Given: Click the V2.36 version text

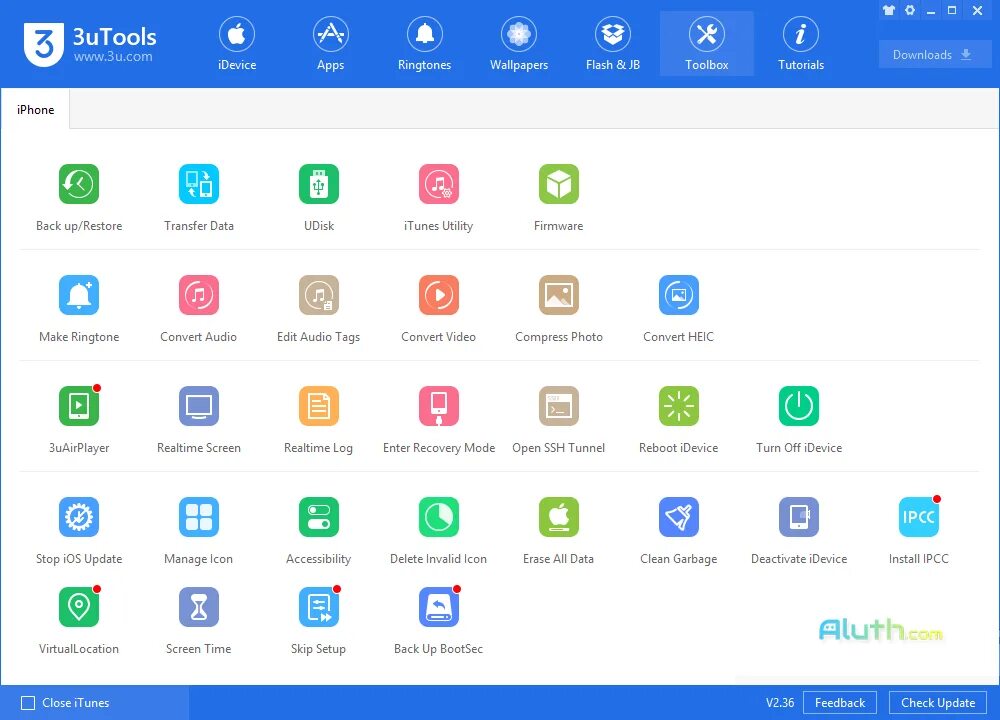Looking at the screenshot, I should (780, 703).
